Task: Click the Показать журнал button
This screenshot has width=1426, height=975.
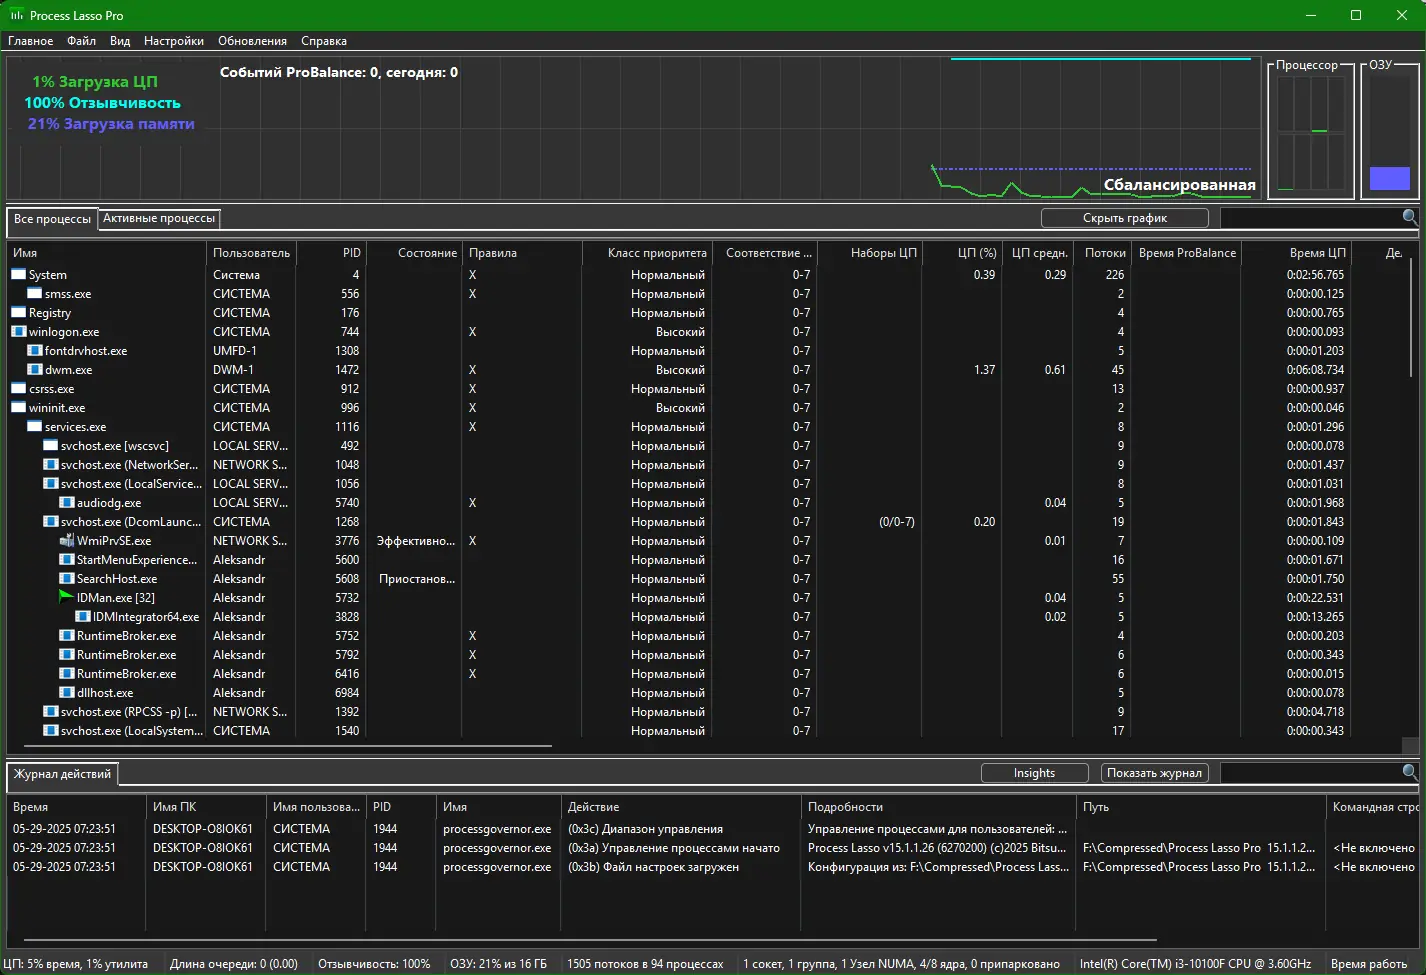Action: coord(1155,773)
